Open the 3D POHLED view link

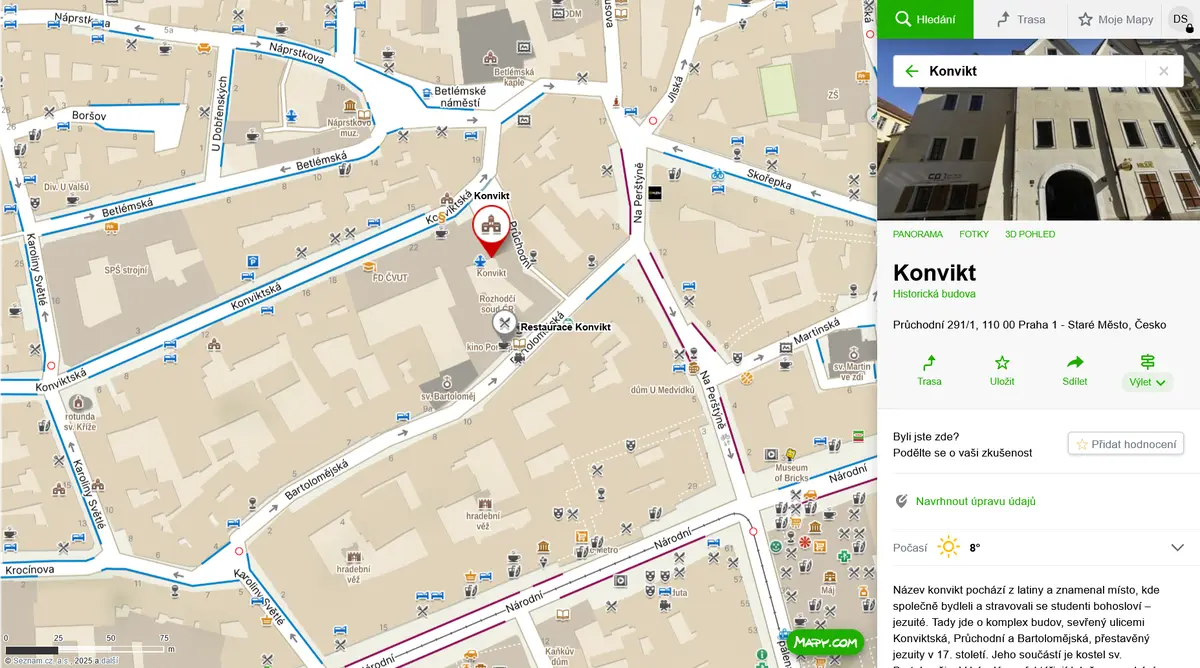(x=1030, y=234)
